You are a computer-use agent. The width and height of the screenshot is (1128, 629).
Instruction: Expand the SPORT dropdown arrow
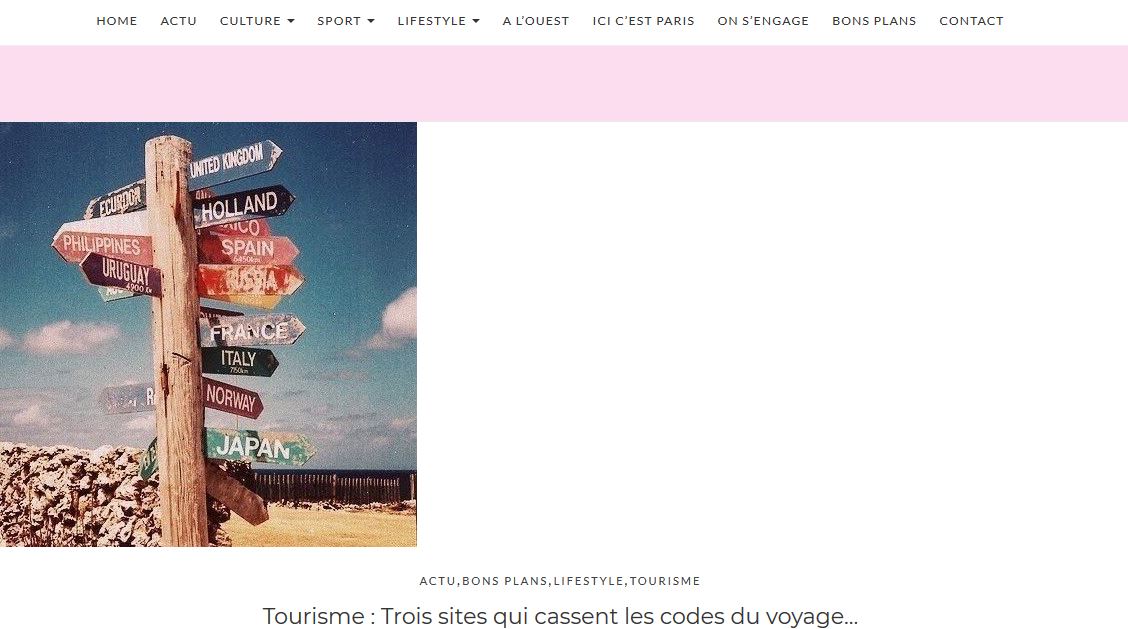click(x=371, y=22)
